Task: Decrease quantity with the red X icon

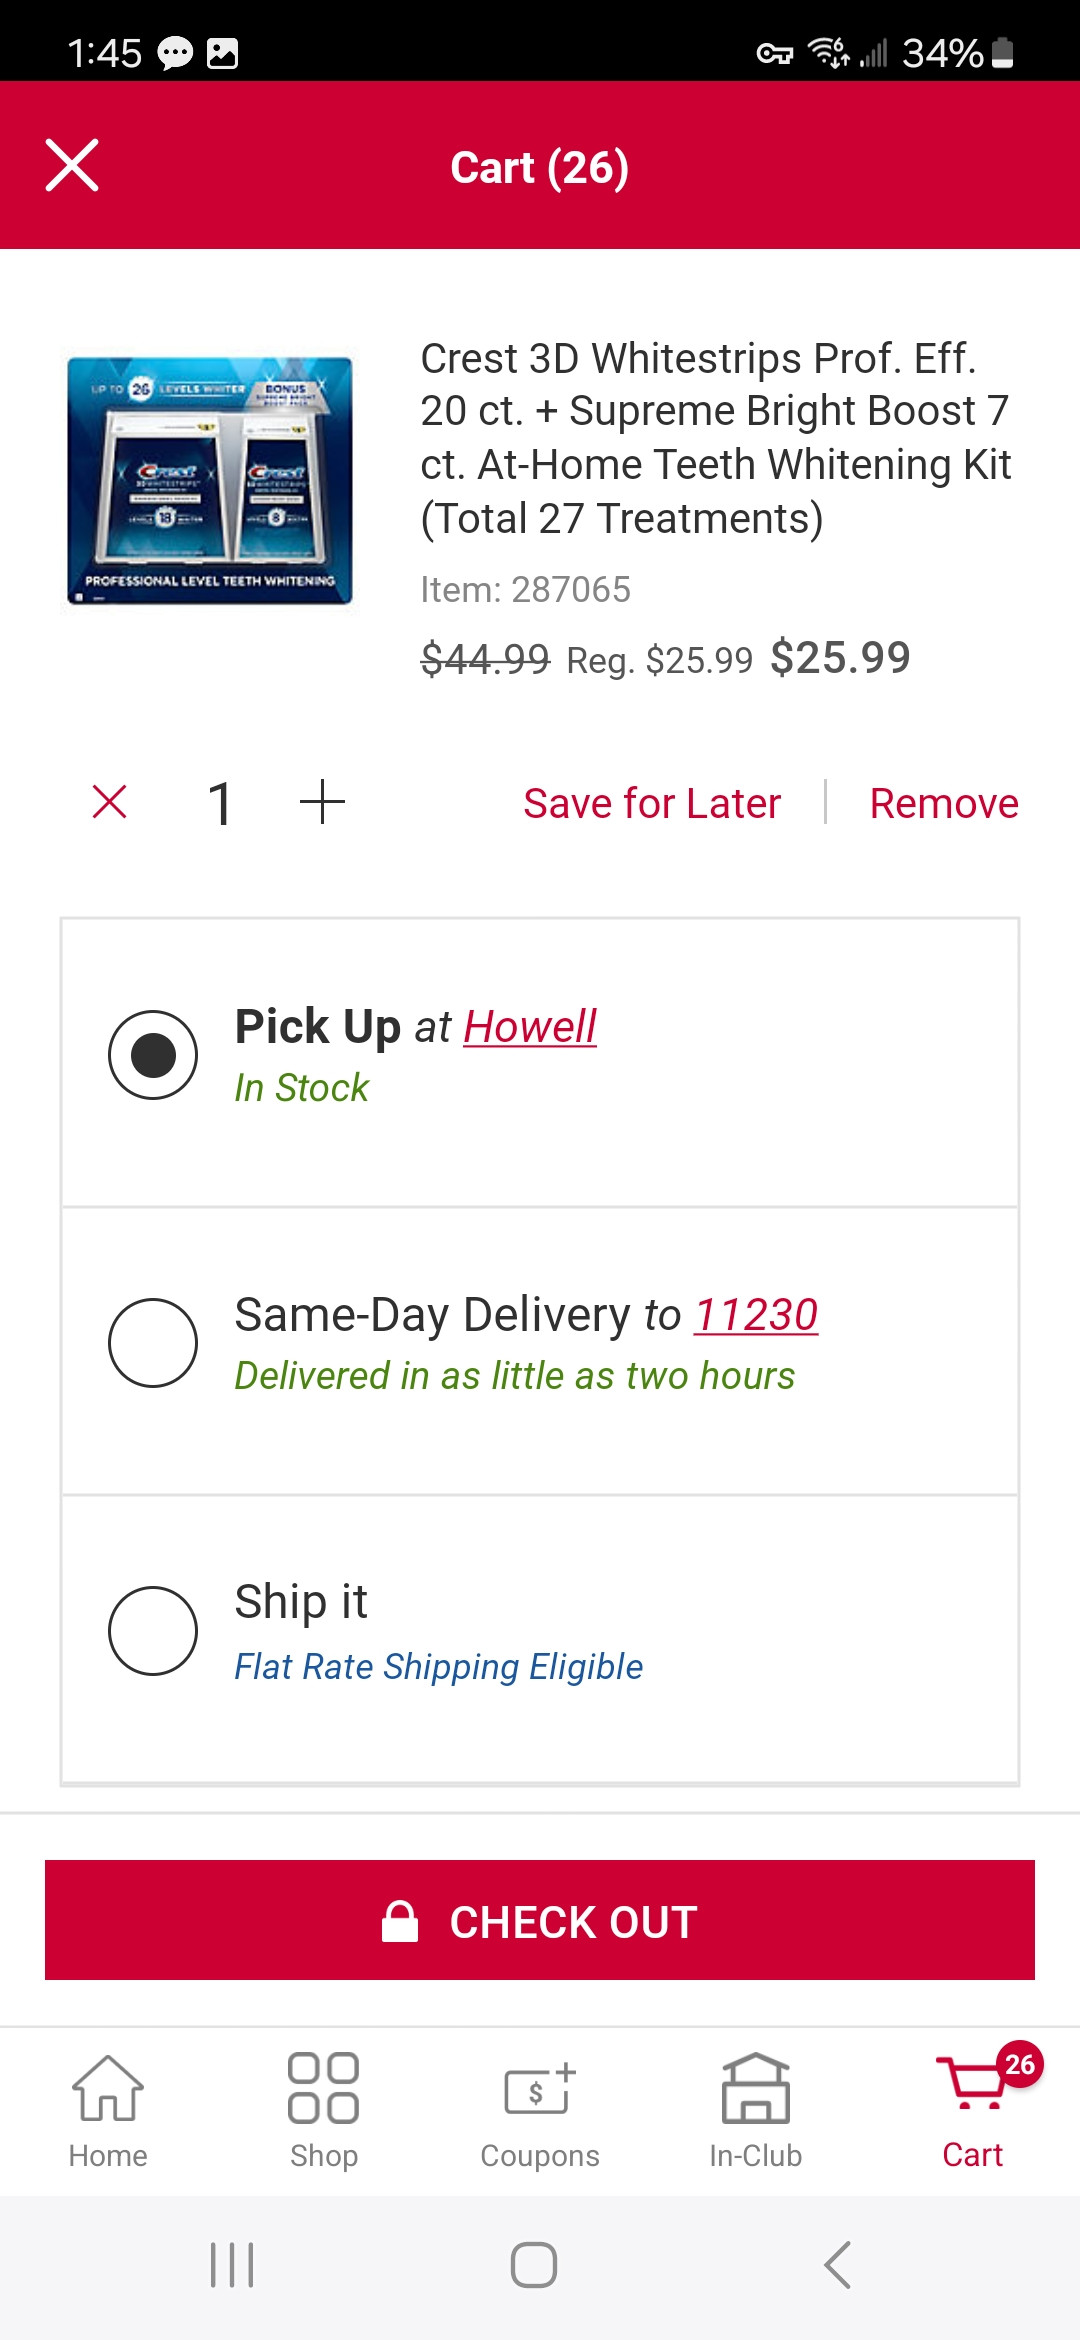Action: coord(109,802)
